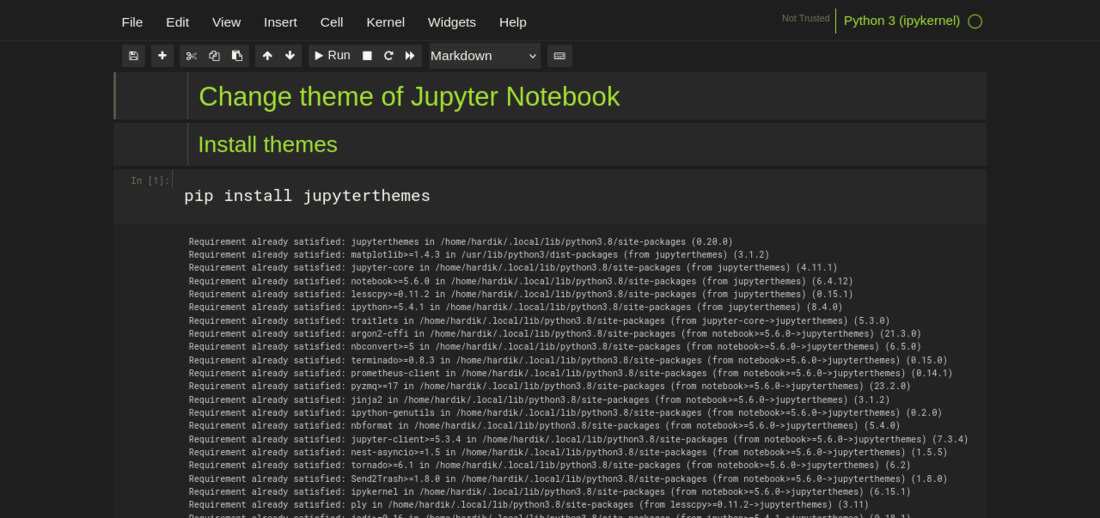Viewport: 1100px width, 518px height.
Task: Click the output line mentioning Send2Trash>=1.8.0
Action: pos(568,479)
